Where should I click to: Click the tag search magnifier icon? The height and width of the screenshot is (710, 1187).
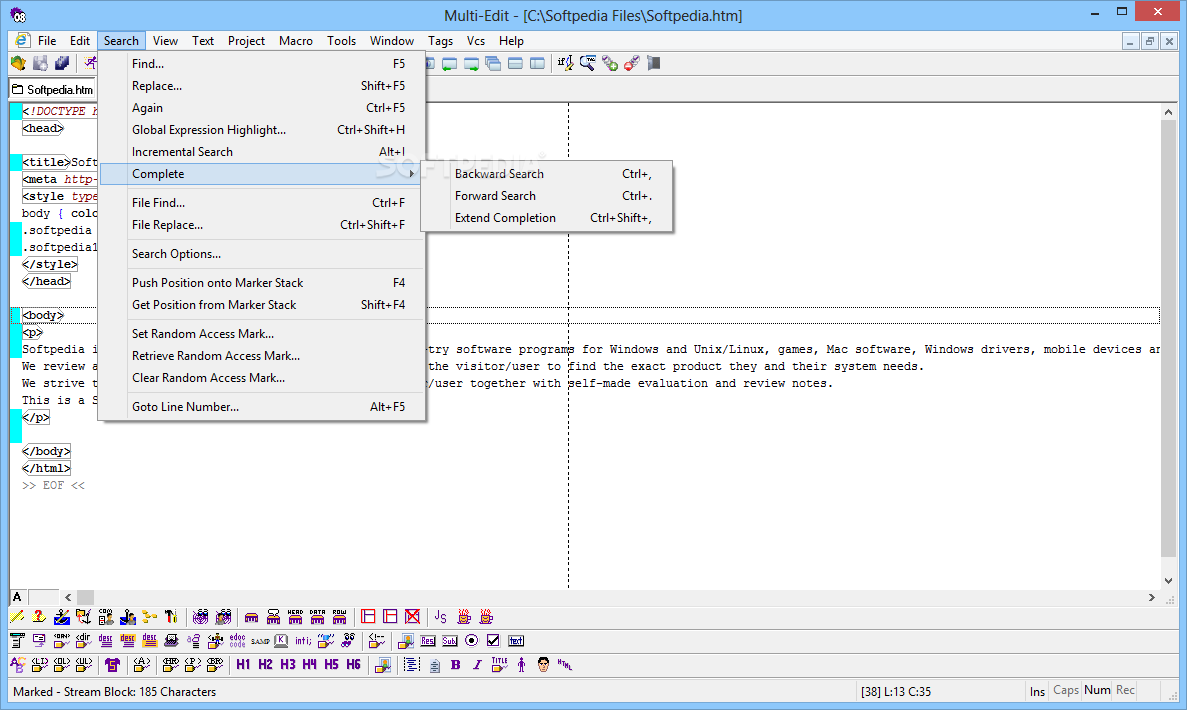(587, 64)
